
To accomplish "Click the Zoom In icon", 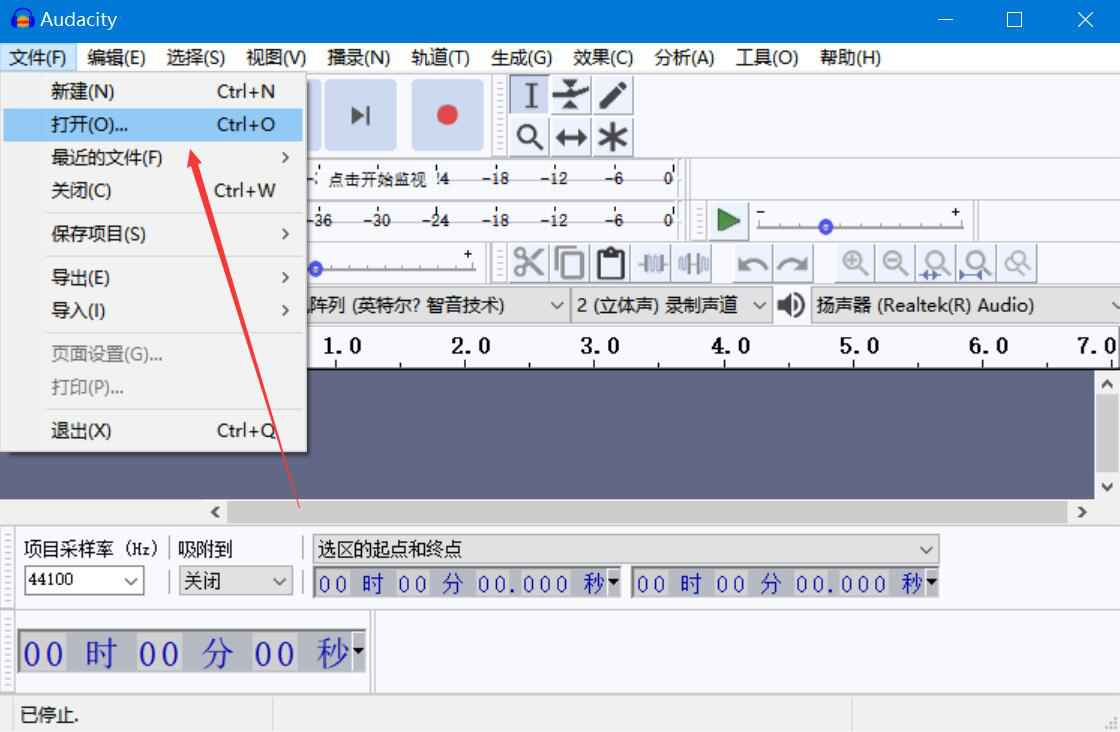I will [x=854, y=263].
